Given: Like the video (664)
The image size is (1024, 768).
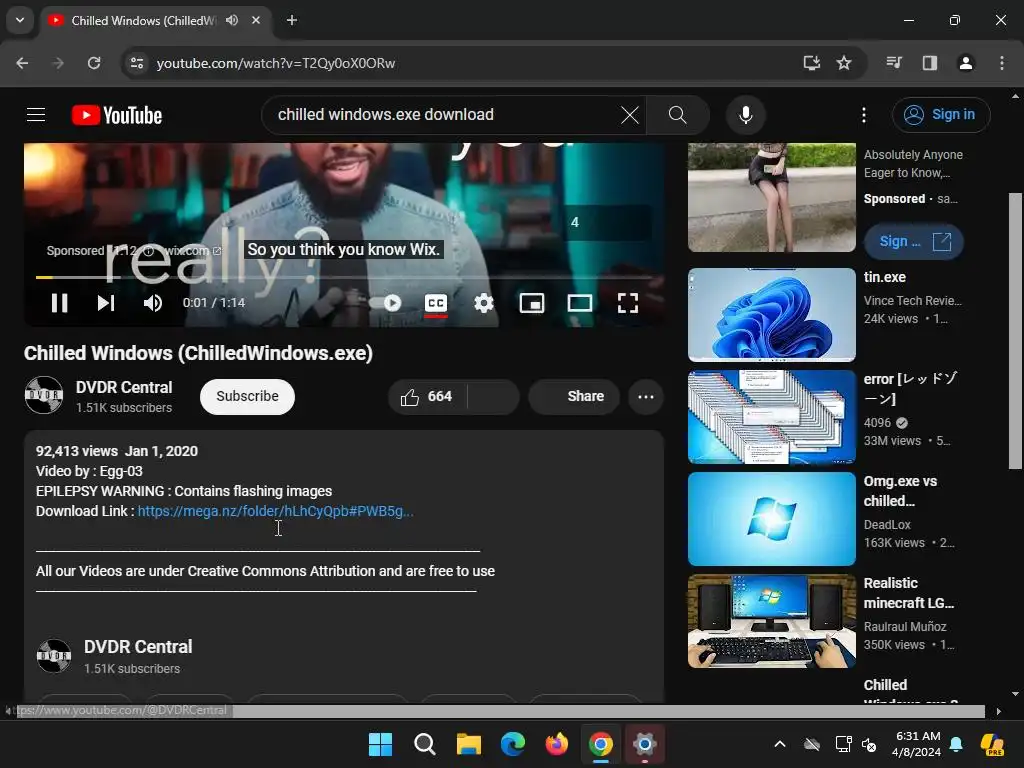Looking at the screenshot, I should 427,396.
